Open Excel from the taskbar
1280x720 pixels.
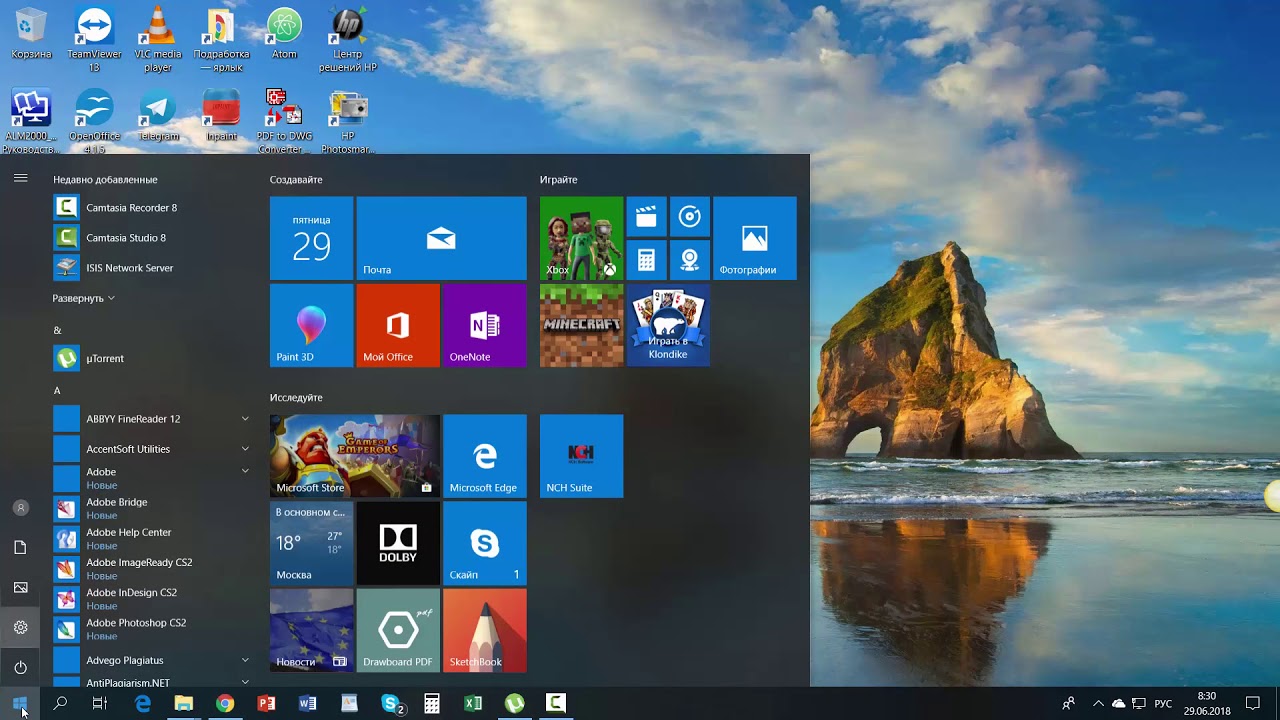pos(473,704)
